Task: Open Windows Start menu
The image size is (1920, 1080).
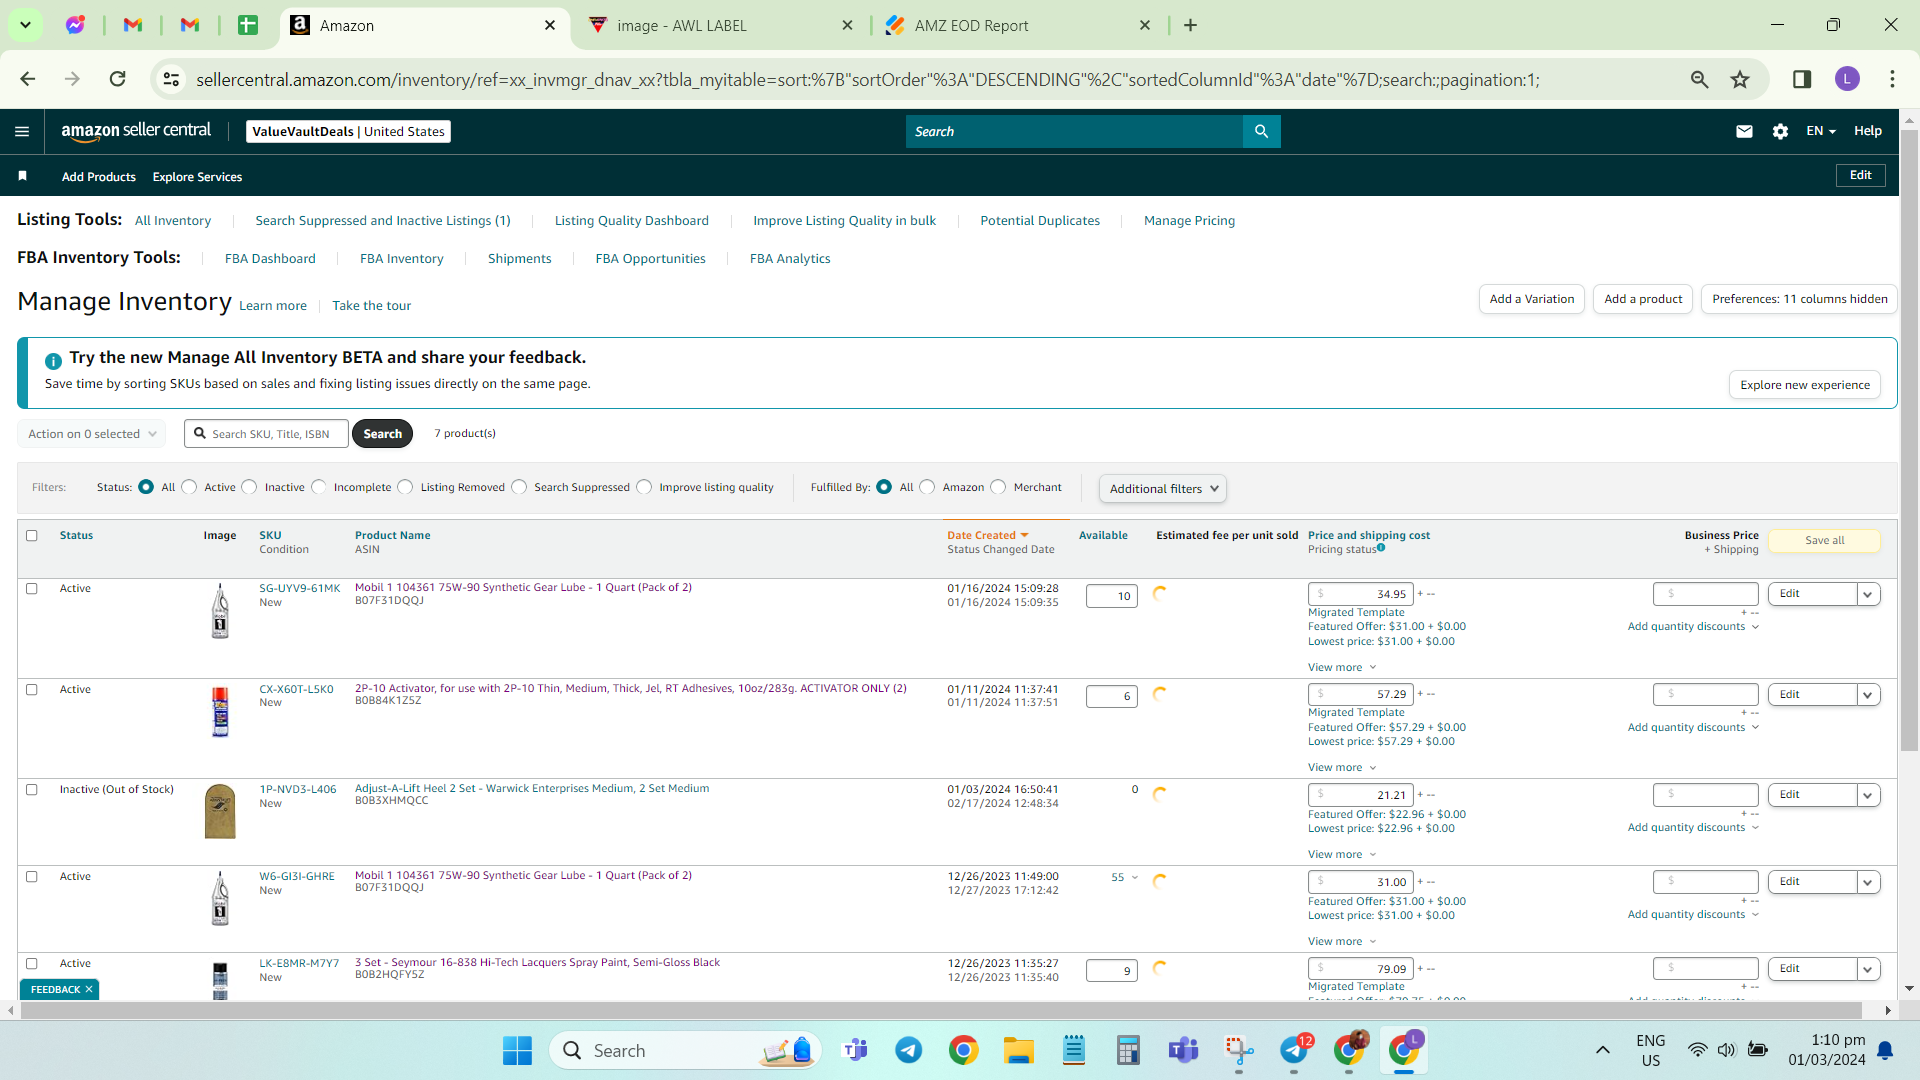Action: (517, 1050)
